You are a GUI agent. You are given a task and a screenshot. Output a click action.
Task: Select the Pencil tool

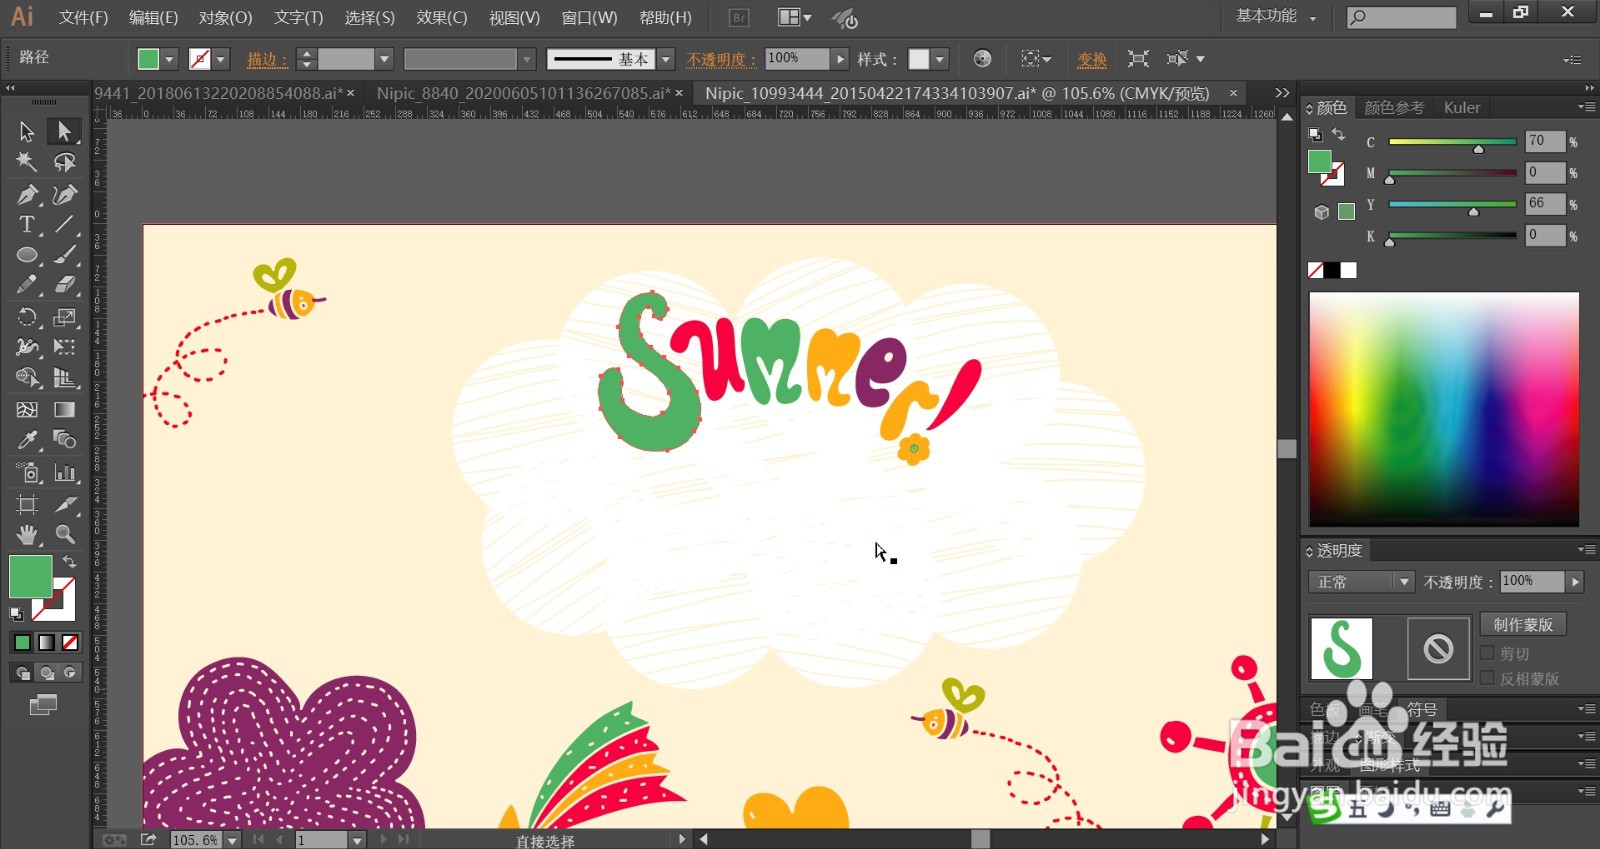coord(27,285)
